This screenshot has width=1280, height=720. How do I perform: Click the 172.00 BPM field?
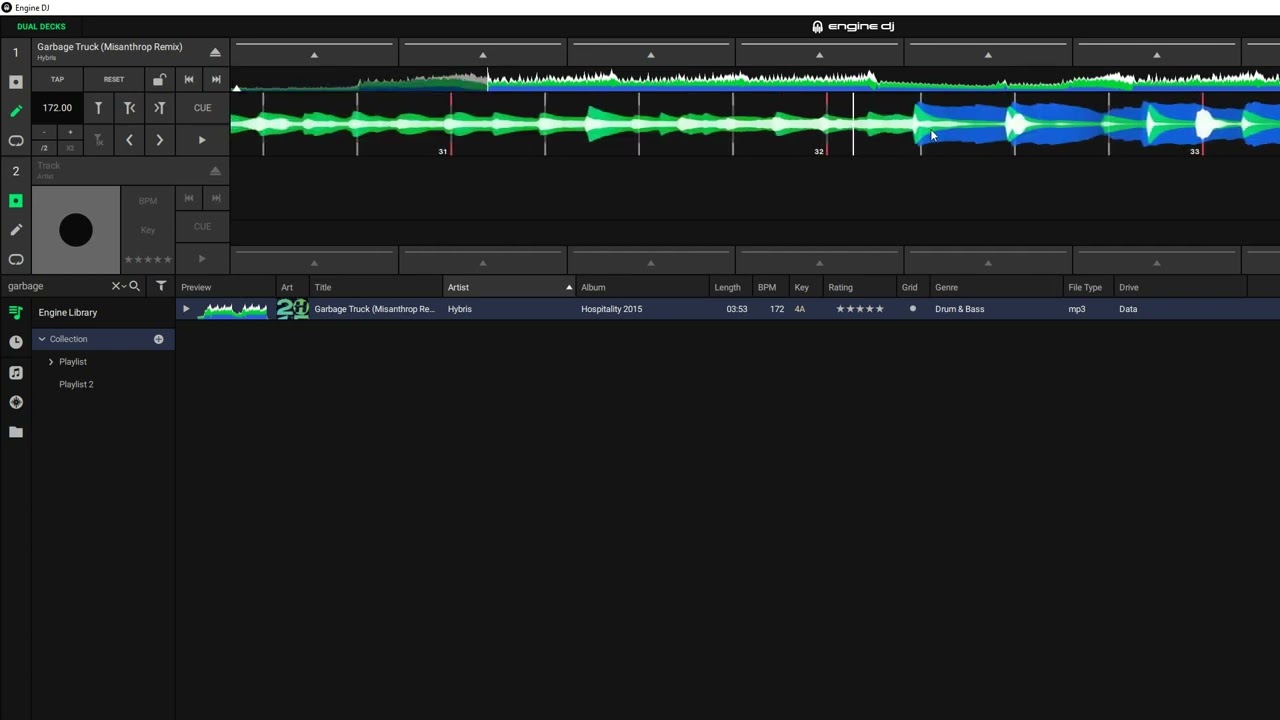(57, 108)
